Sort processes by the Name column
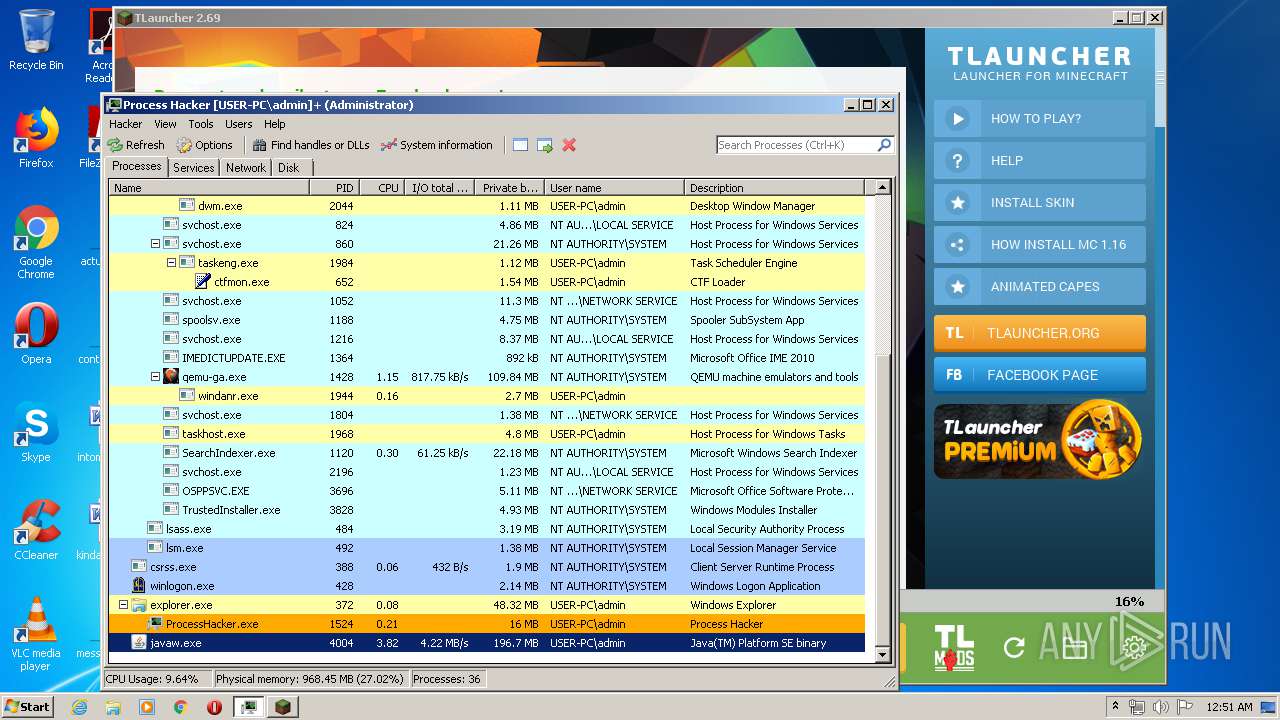Viewport: 1280px width, 720px height. pyautogui.click(x=209, y=188)
